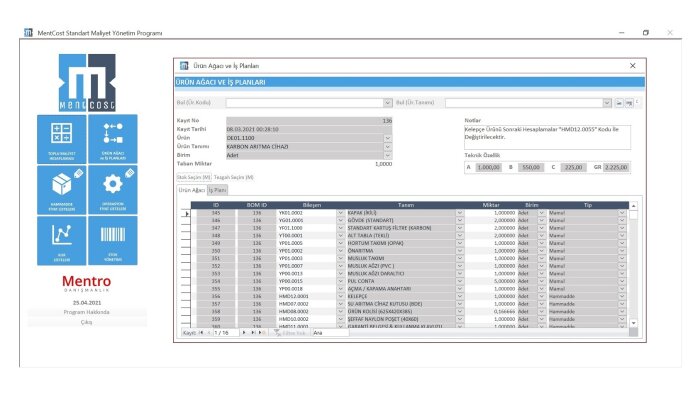Switch to the Ürün Ağacı tab
The height and width of the screenshot is (394, 700).
pos(192,190)
